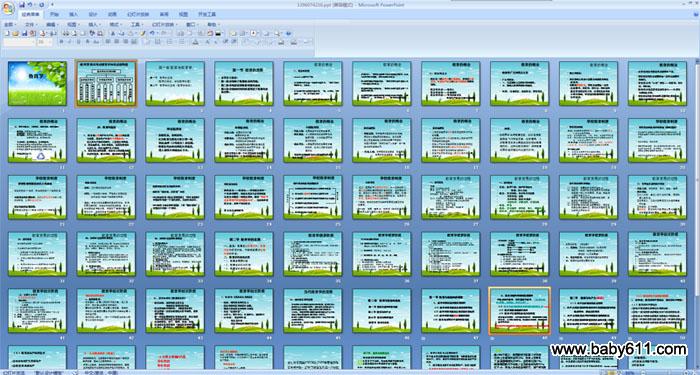700x375 pixels.
Task: Switch to the 插入 ribbon tab
Action: point(73,14)
